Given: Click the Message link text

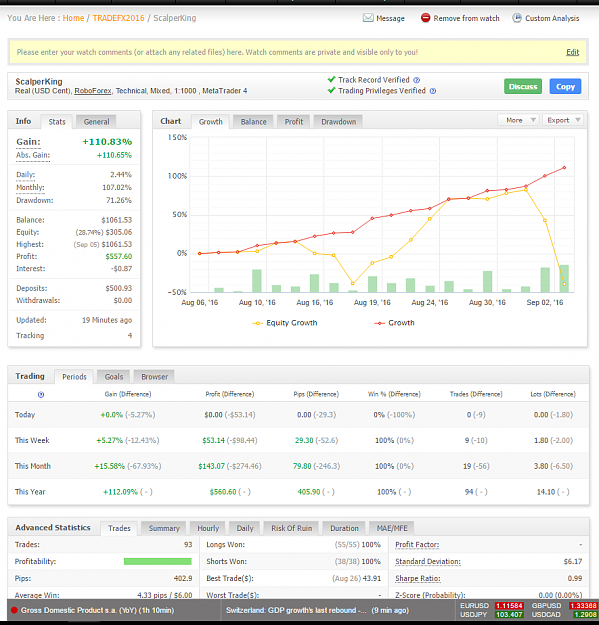Looking at the screenshot, I should pyautogui.click(x=391, y=18).
